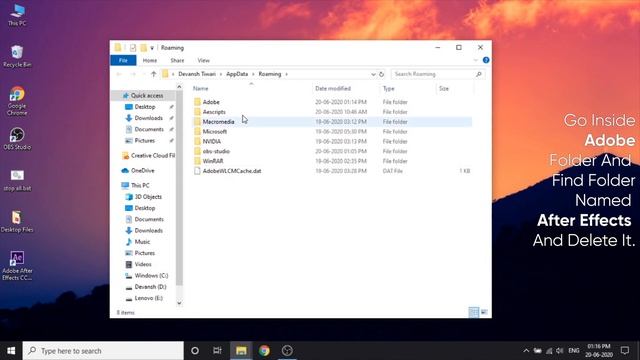The width and height of the screenshot is (640, 360).
Task: Open the taskbar clock and date
Action: (x=599, y=351)
